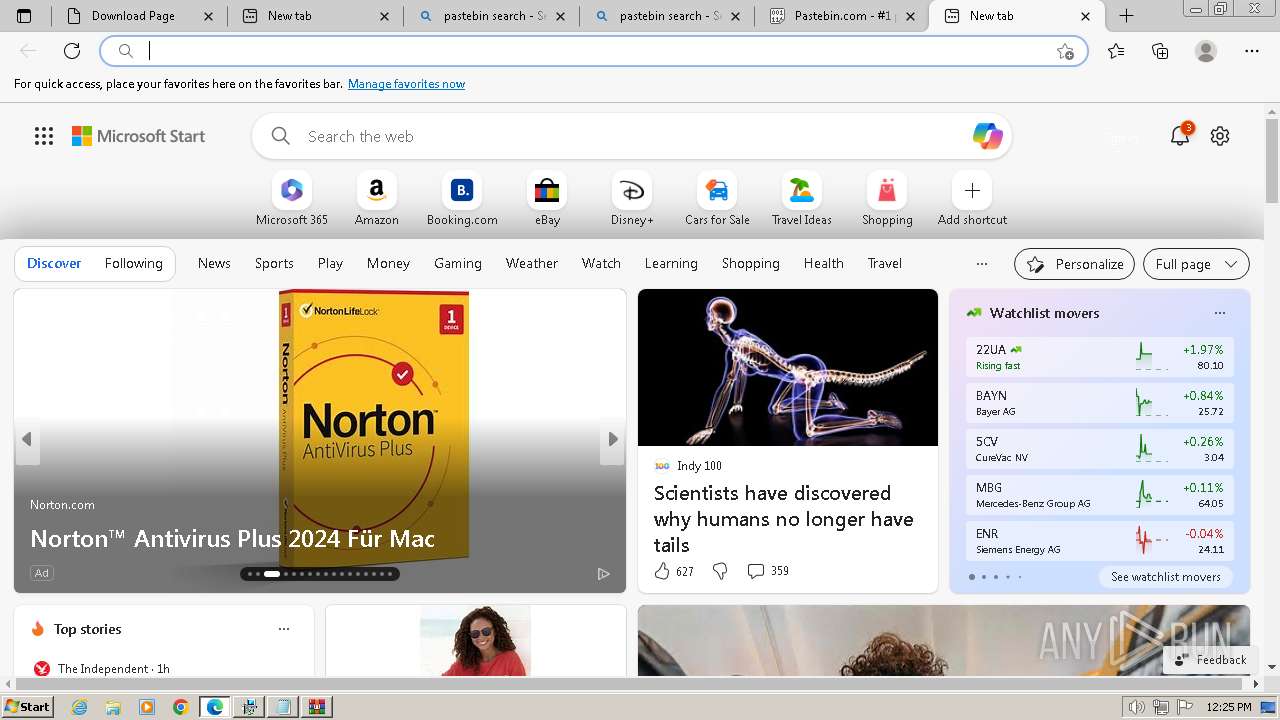1280x720 pixels.
Task: Launch Chrome from the taskbar
Action: (x=180, y=707)
